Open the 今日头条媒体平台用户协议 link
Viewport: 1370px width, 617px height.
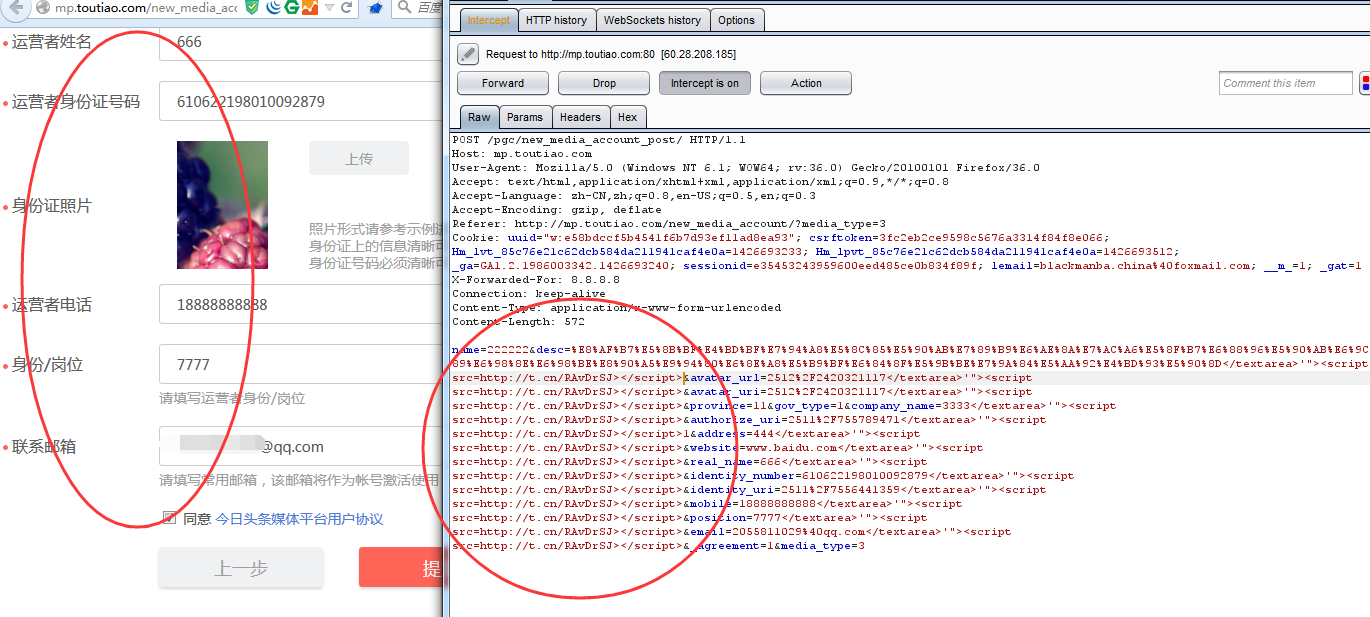(x=299, y=519)
